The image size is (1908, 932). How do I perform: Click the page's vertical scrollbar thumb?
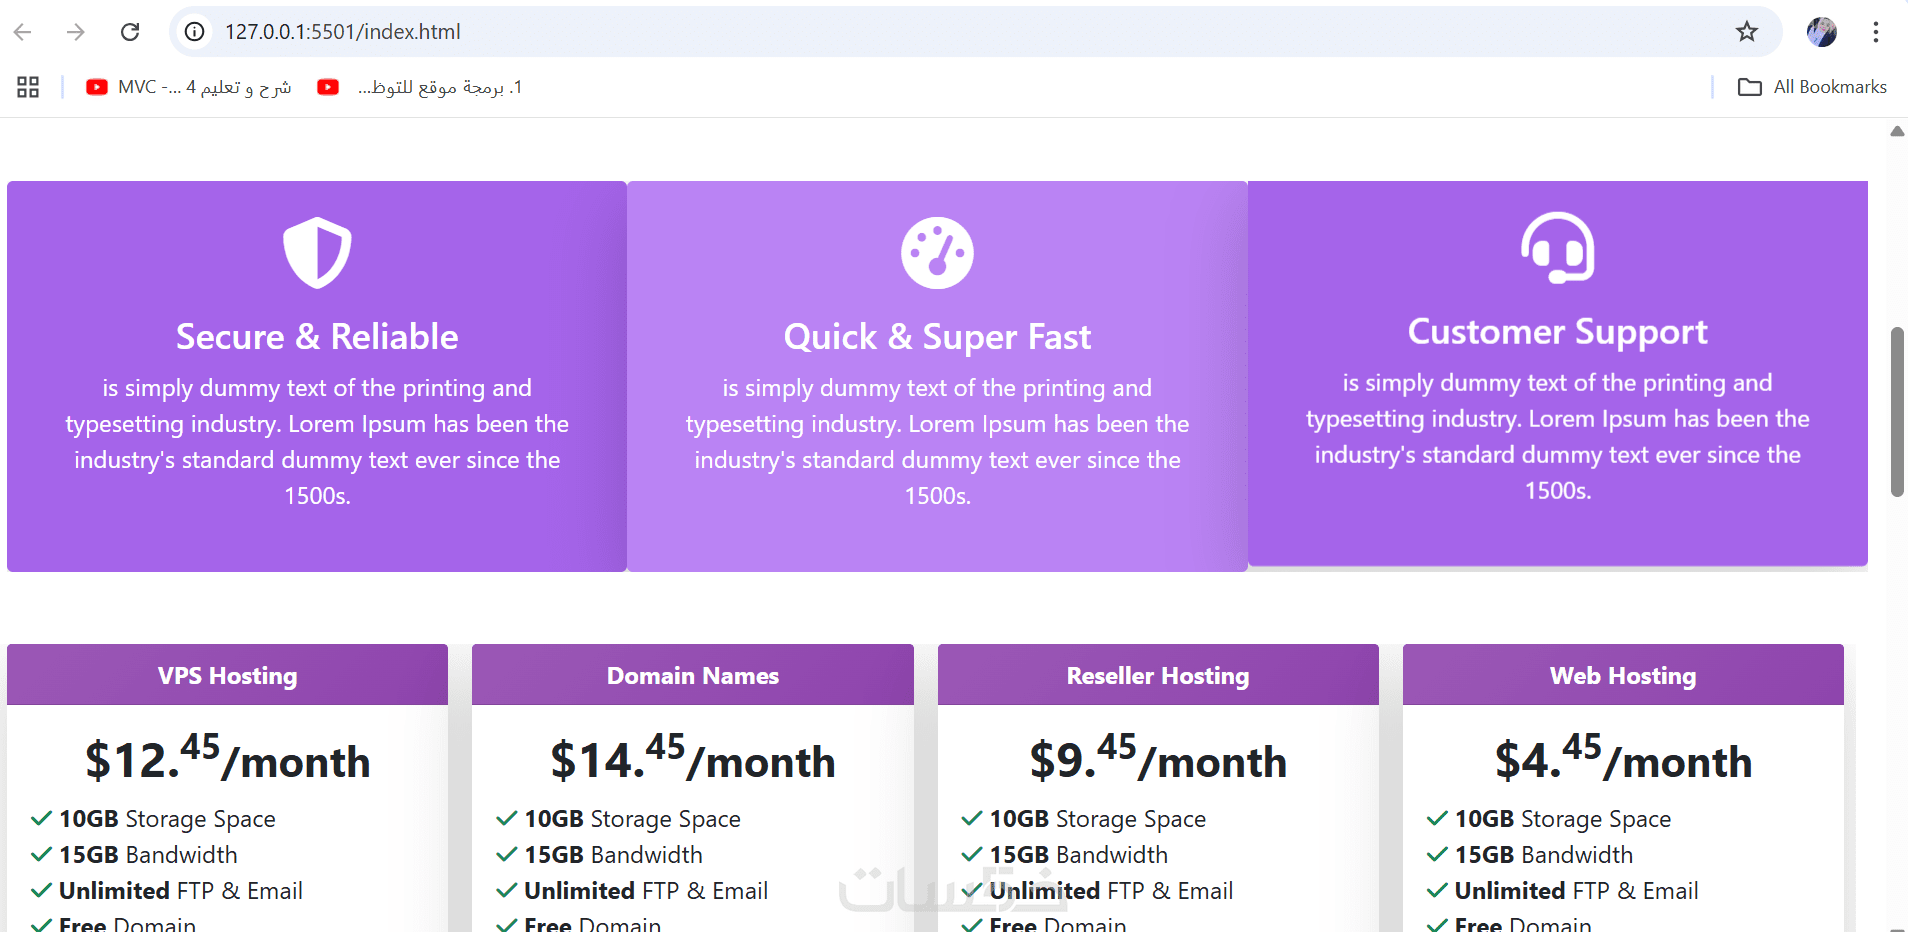[1897, 411]
